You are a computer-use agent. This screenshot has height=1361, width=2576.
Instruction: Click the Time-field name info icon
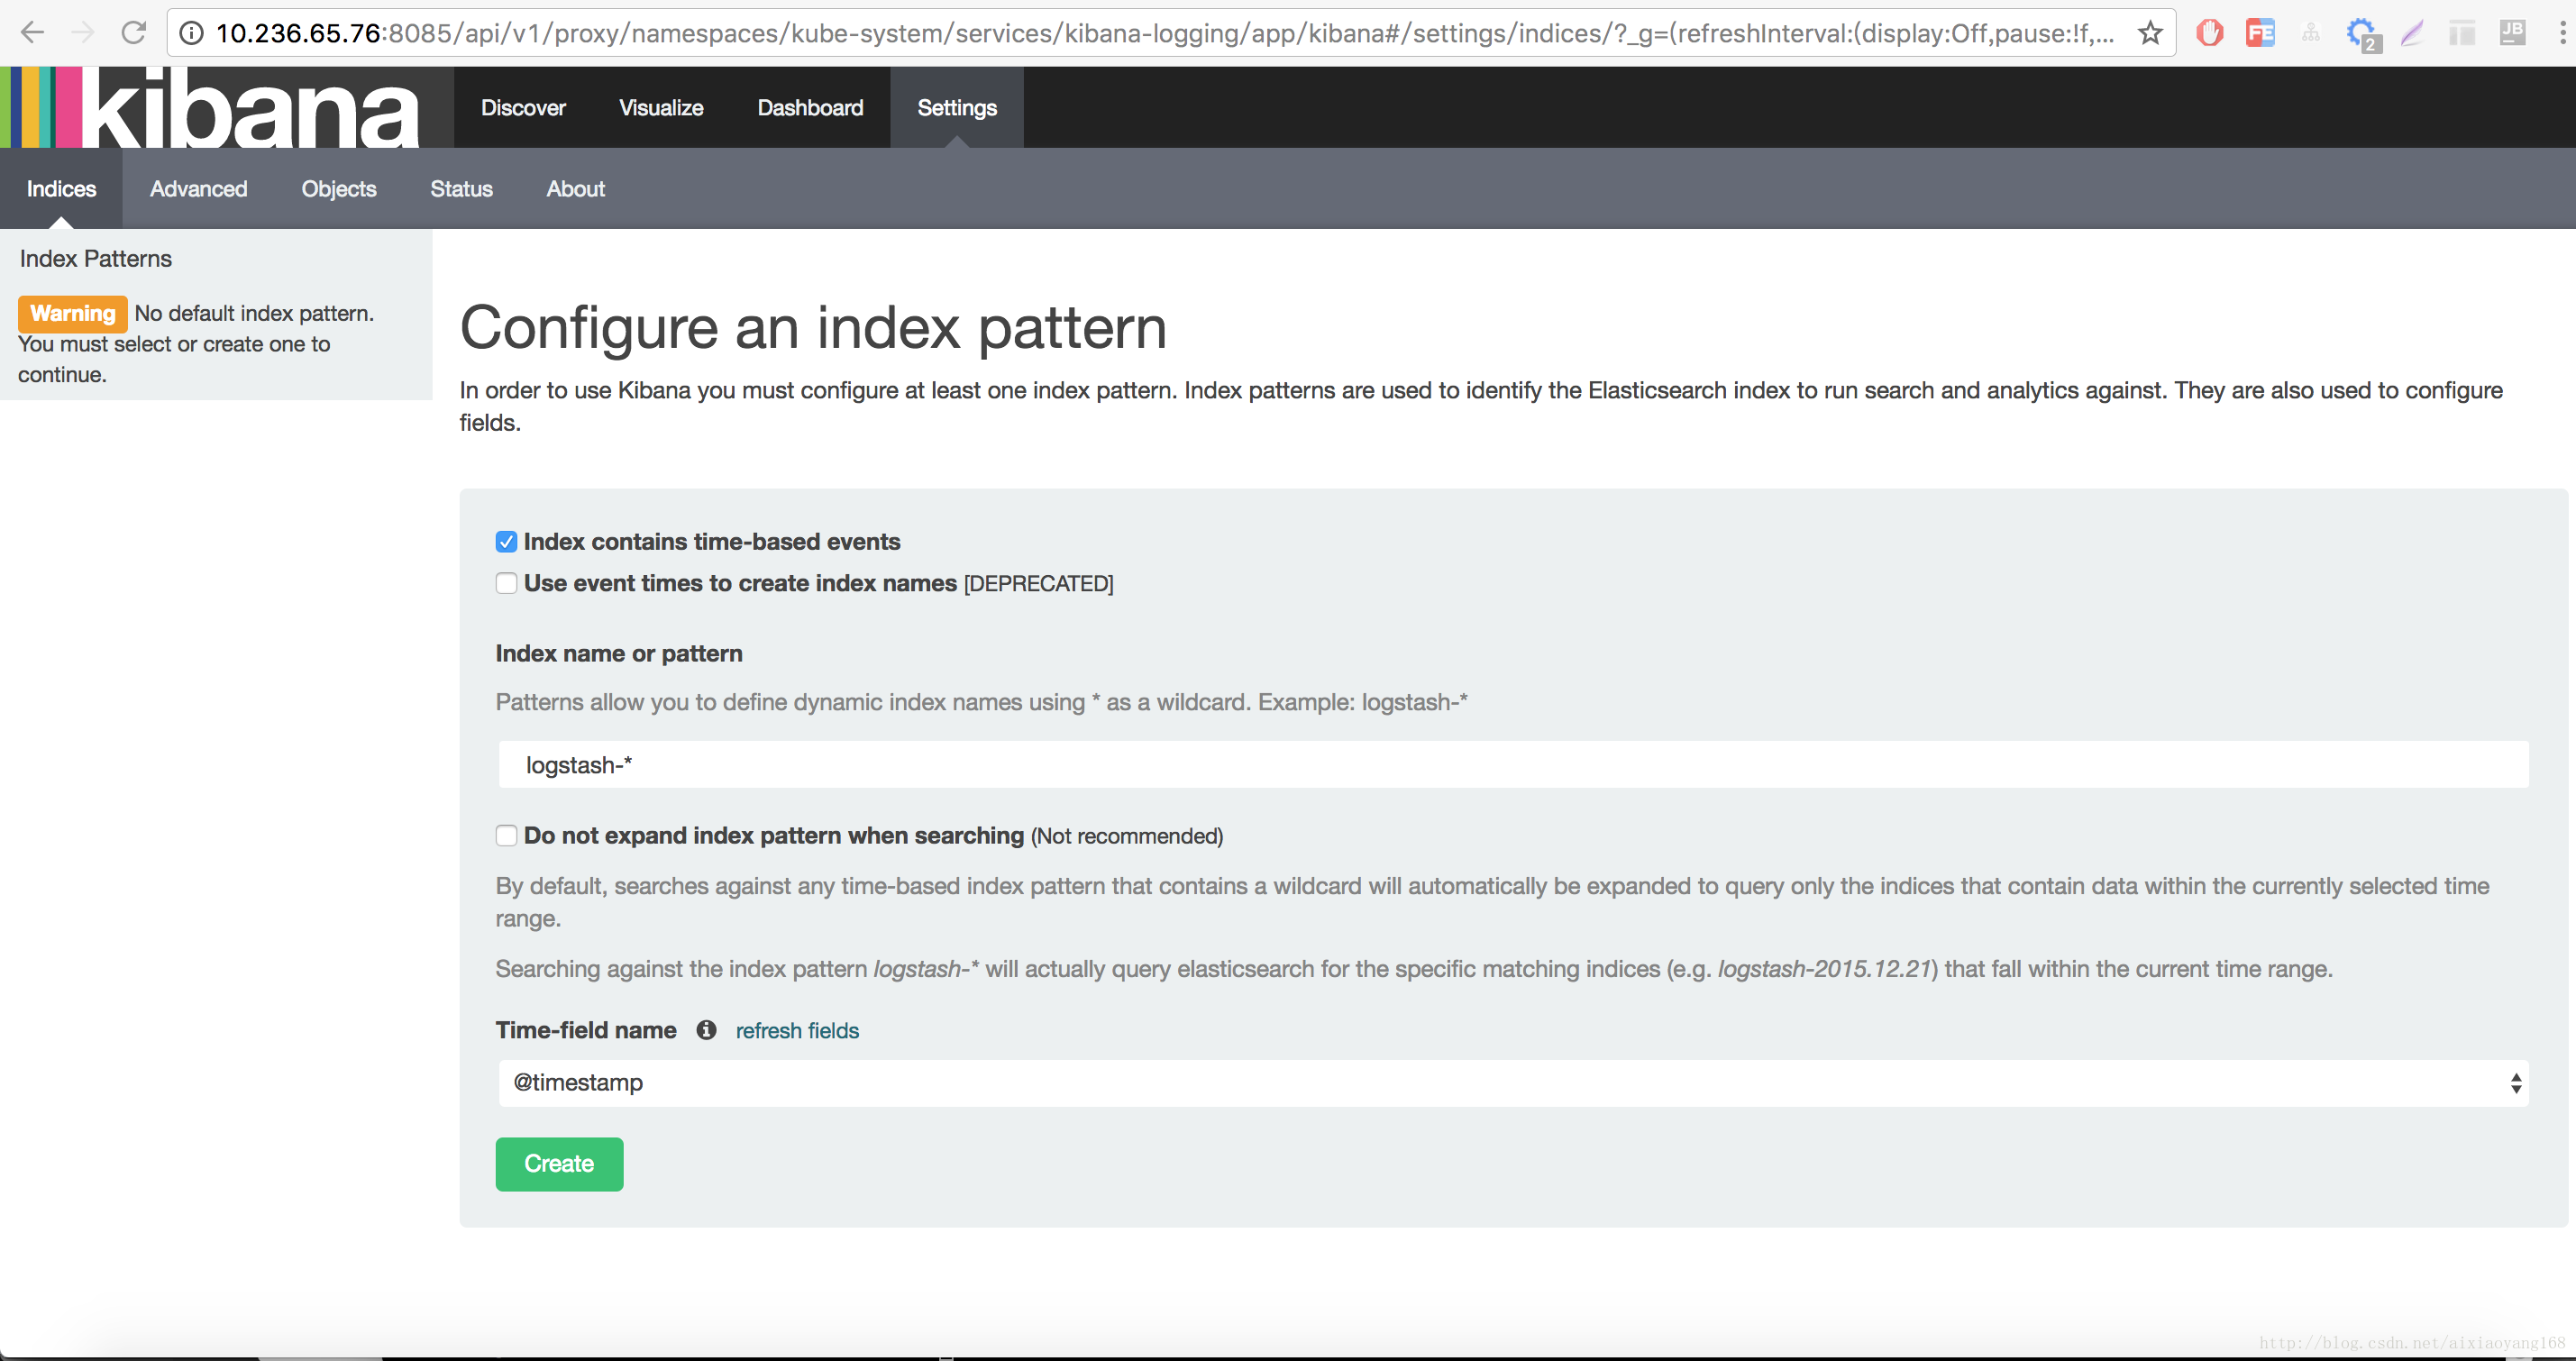pyautogui.click(x=706, y=1030)
